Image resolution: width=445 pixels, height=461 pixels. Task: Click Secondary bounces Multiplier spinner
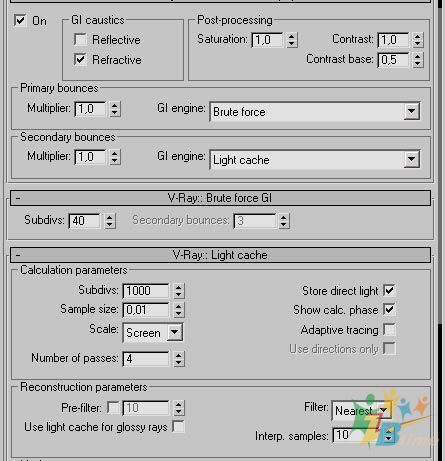coord(115,157)
